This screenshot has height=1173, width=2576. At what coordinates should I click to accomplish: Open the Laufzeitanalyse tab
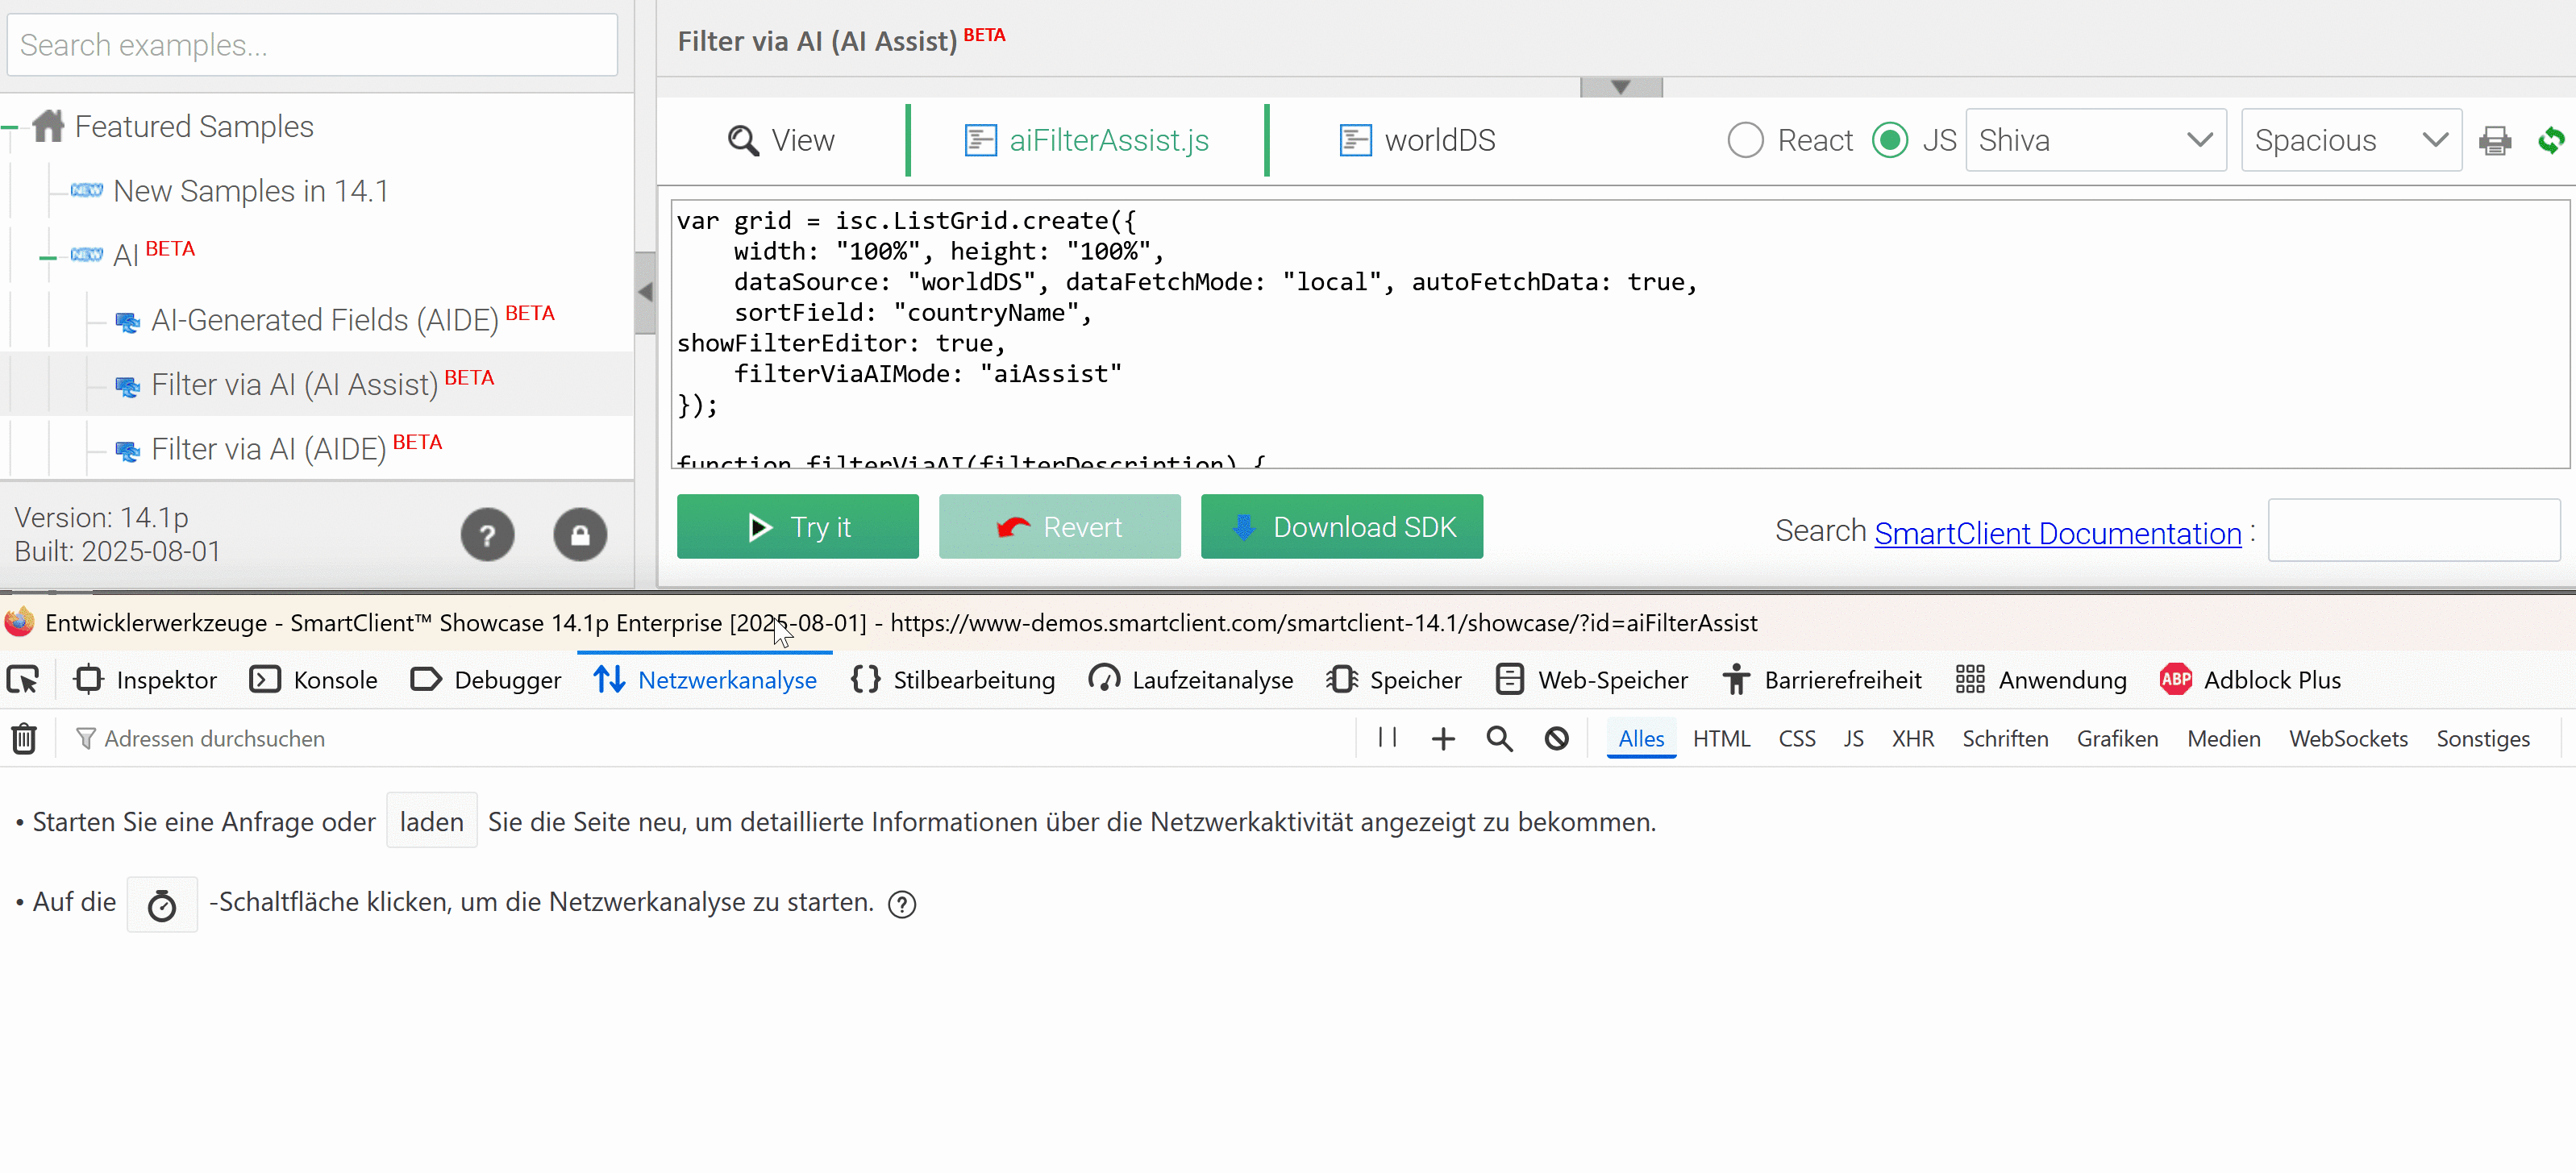(x=1191, y=680)
